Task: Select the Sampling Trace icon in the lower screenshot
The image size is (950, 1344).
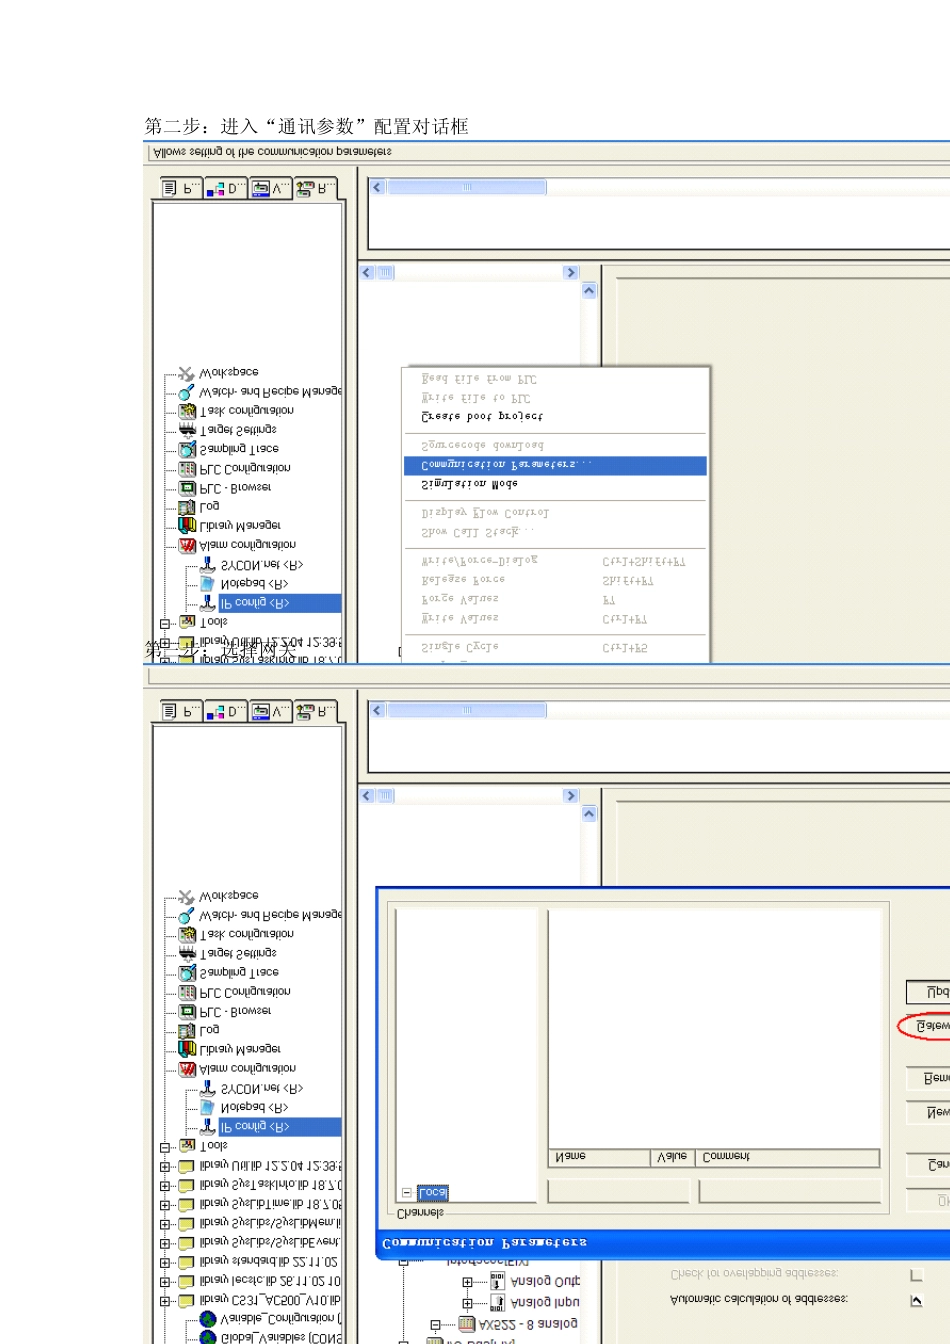Action: [x=187, y=973]
